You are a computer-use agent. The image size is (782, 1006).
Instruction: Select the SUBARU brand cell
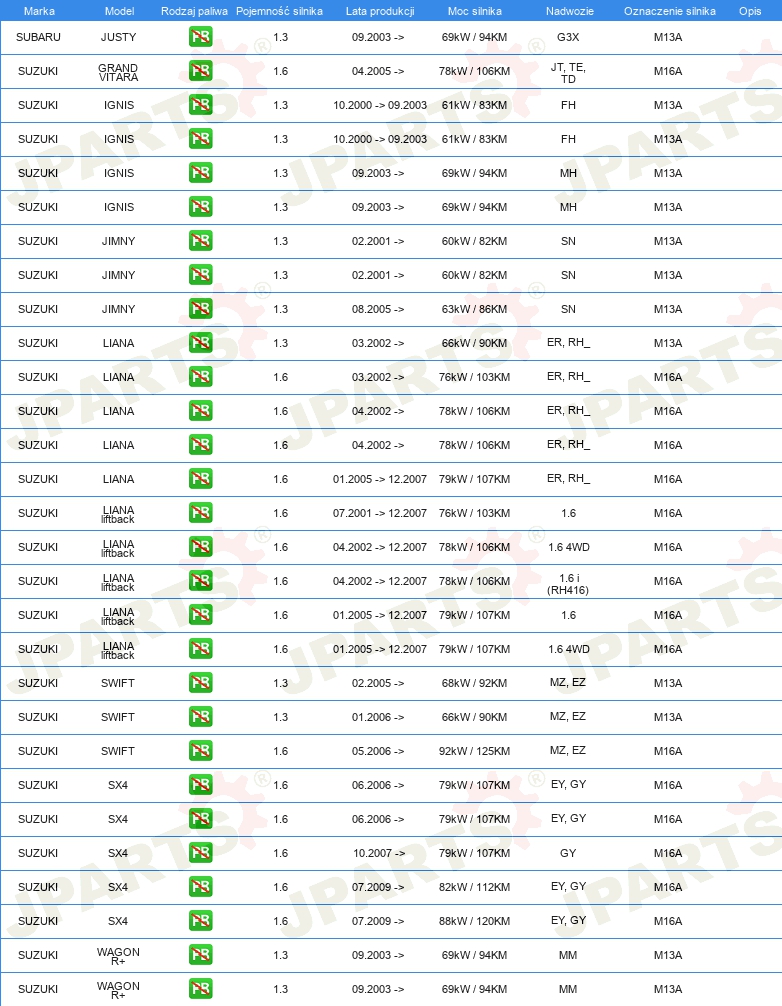(38, 37)
